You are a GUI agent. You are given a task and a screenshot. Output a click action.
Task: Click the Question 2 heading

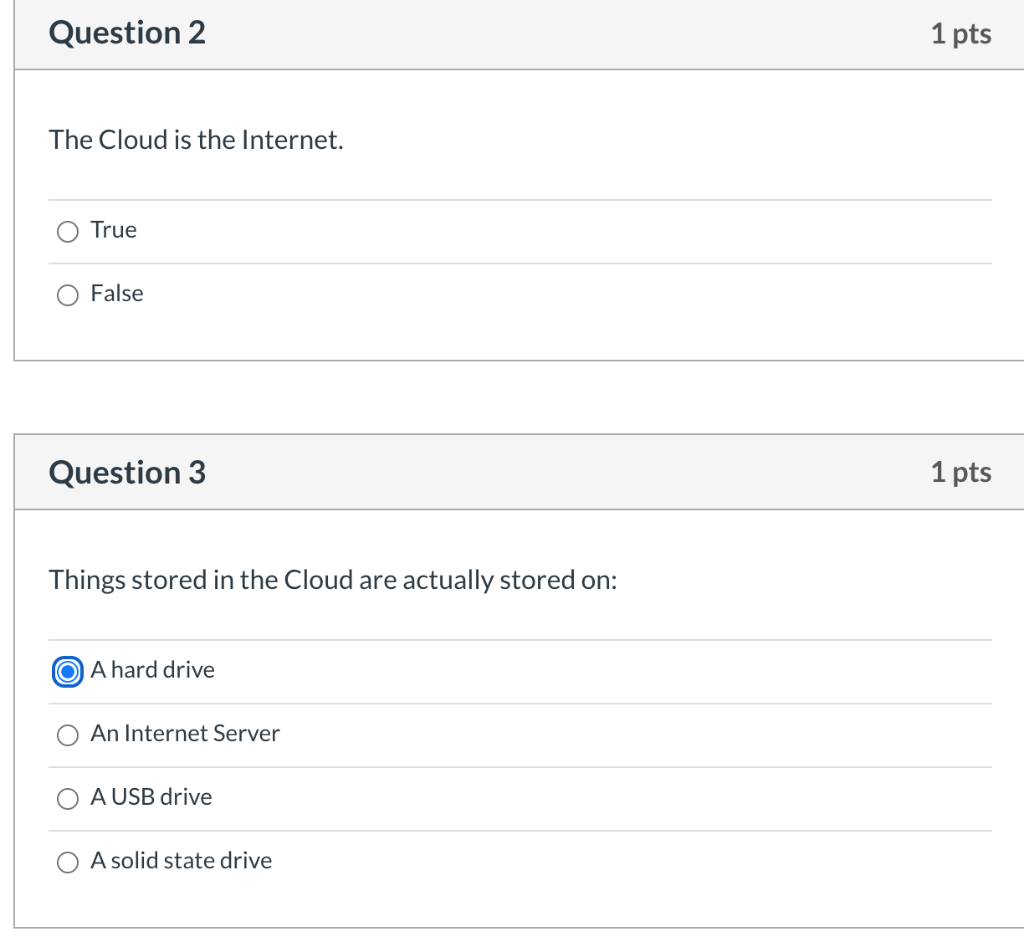[127, 33]
